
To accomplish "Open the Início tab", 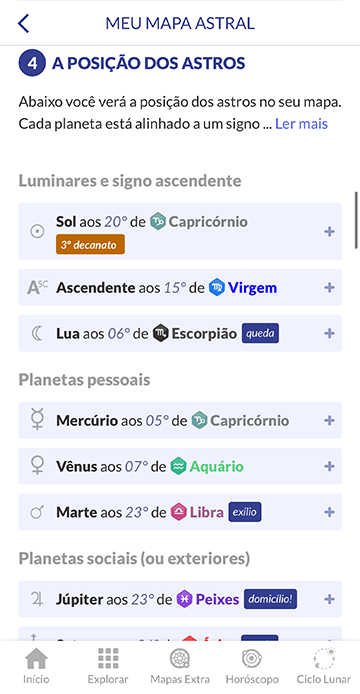I will tap(36, 666).
